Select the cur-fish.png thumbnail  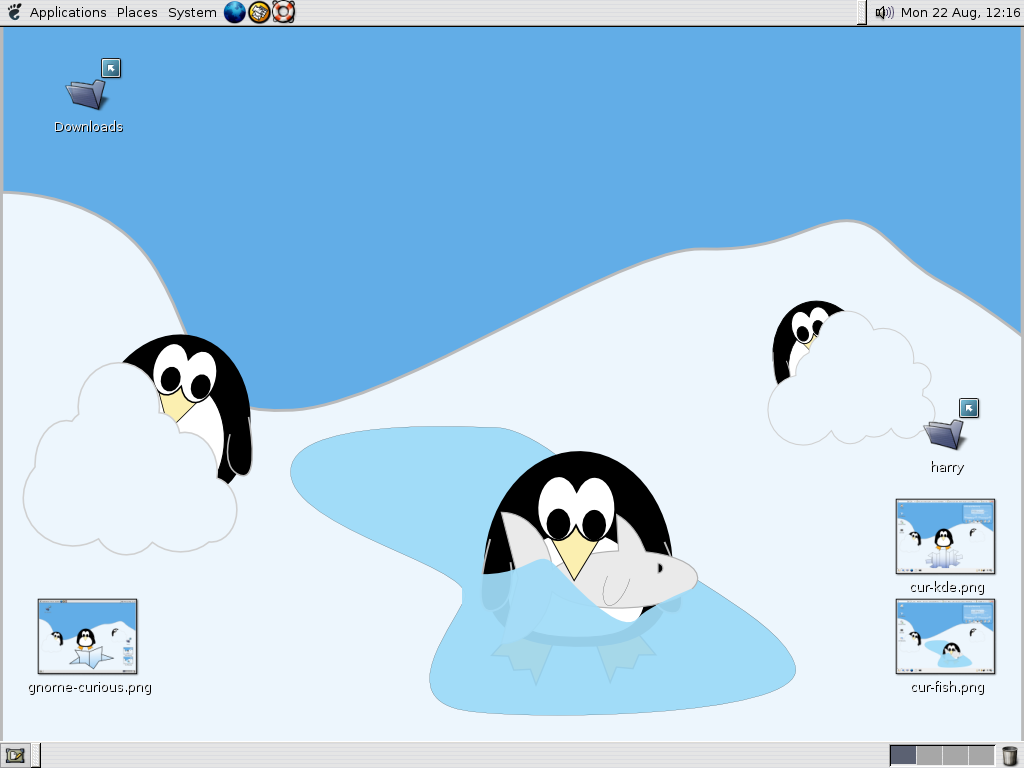tap(945, 637)
